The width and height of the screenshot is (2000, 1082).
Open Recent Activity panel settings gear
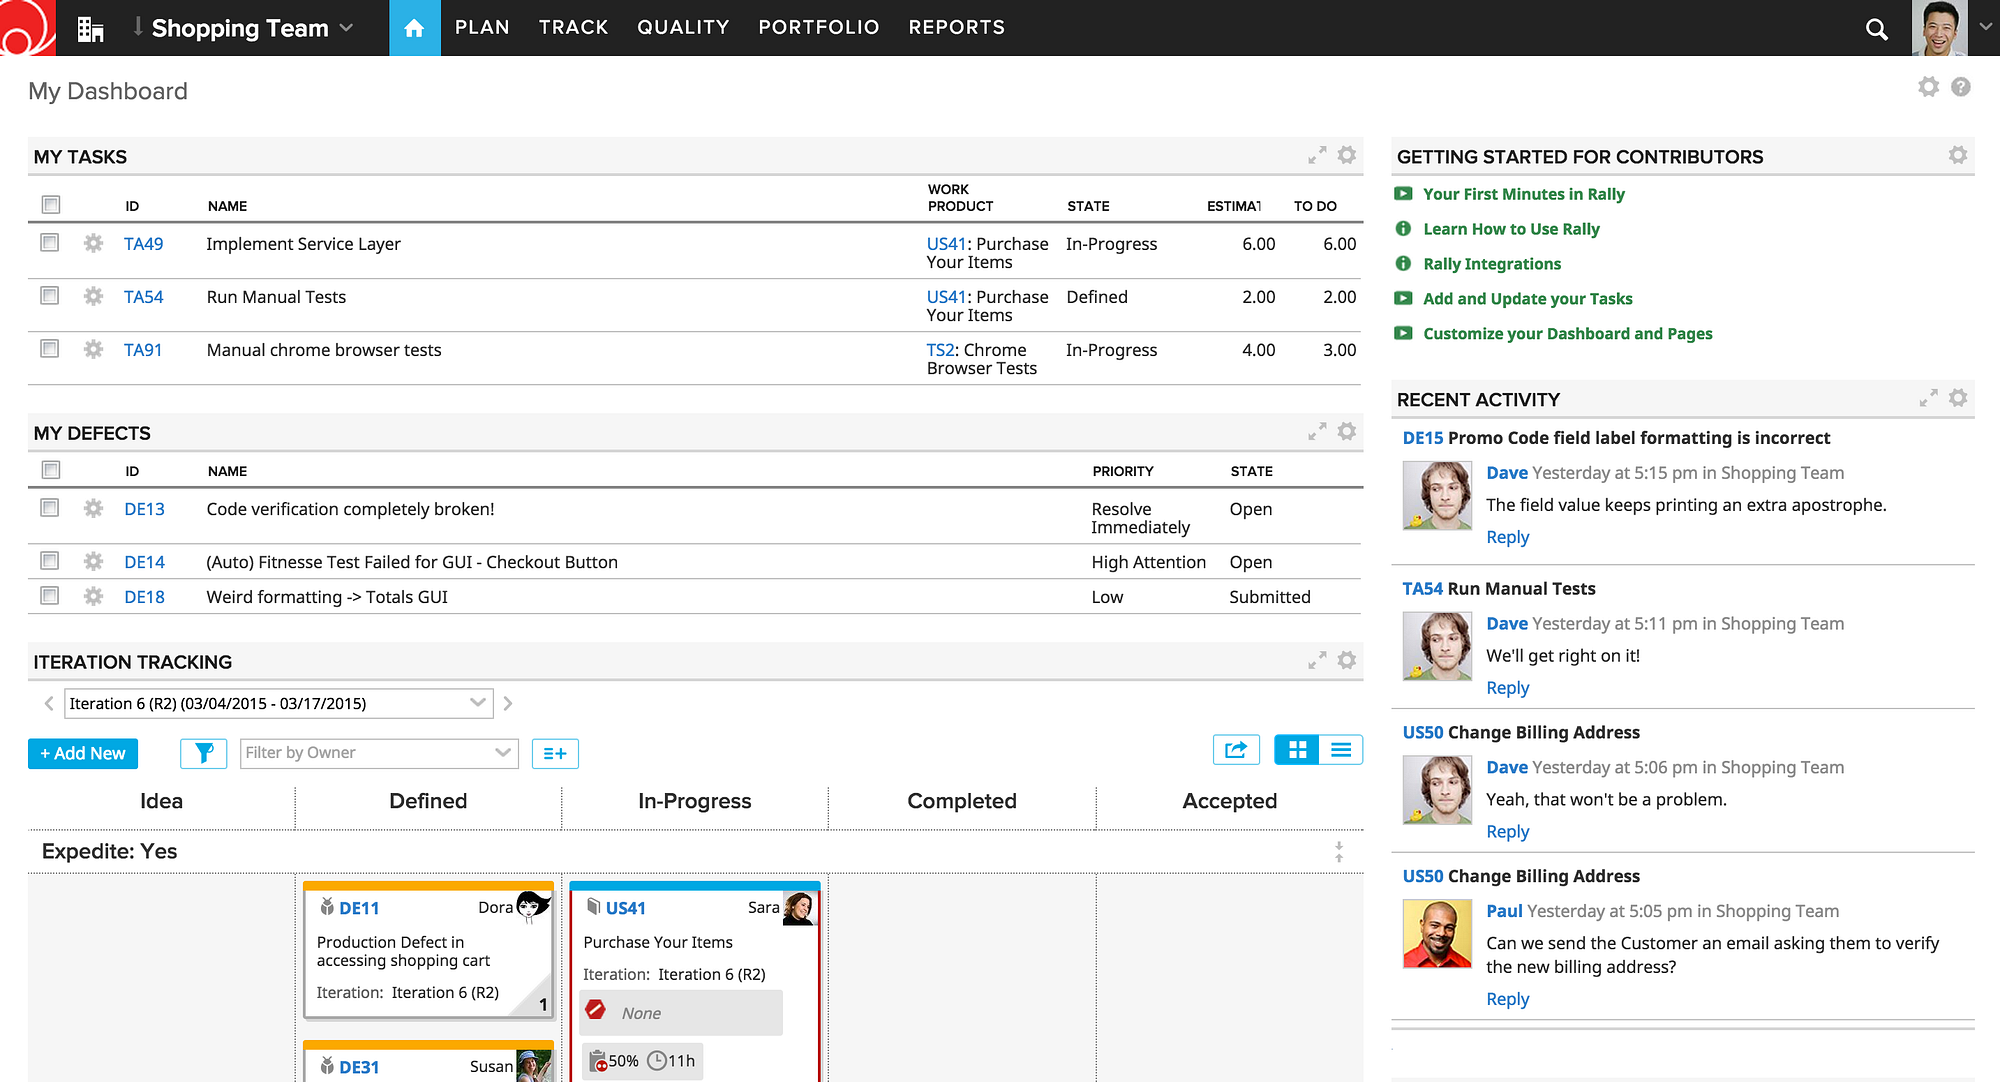point(1958,398)
